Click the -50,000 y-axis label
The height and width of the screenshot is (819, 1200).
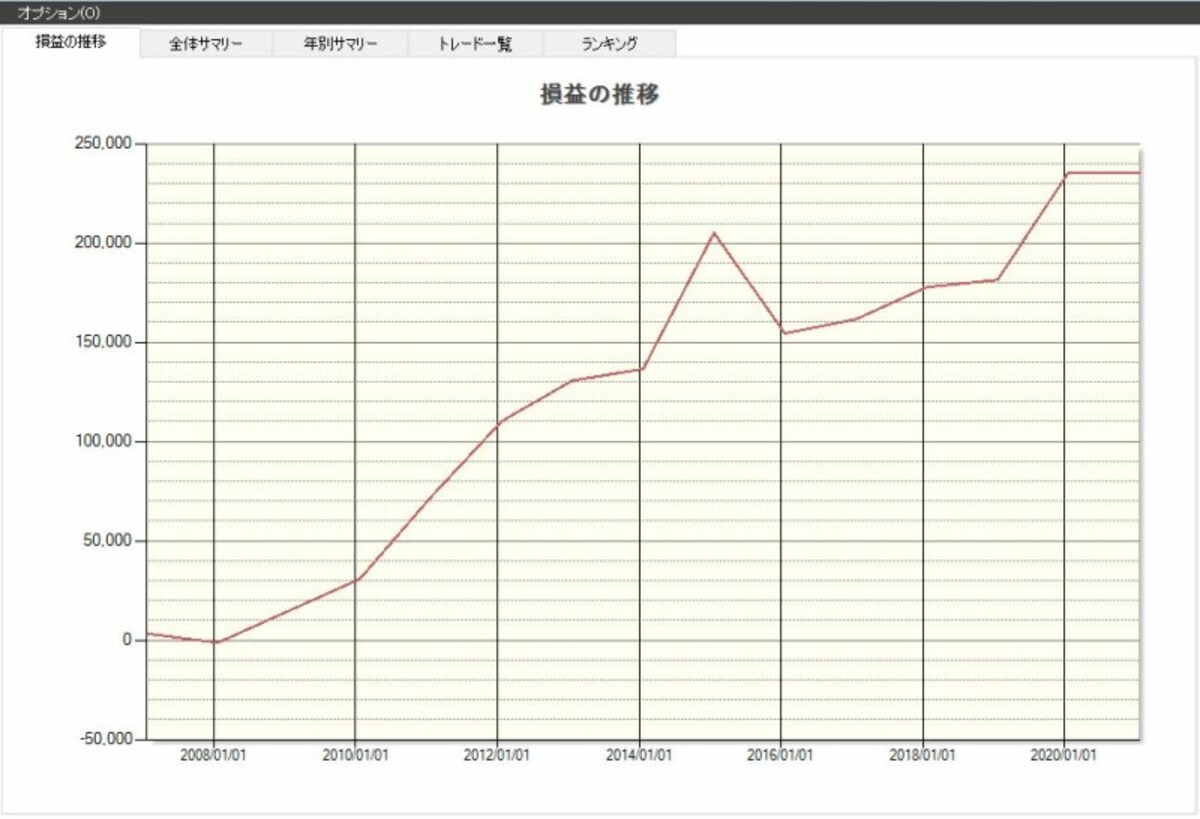[104, 739]
